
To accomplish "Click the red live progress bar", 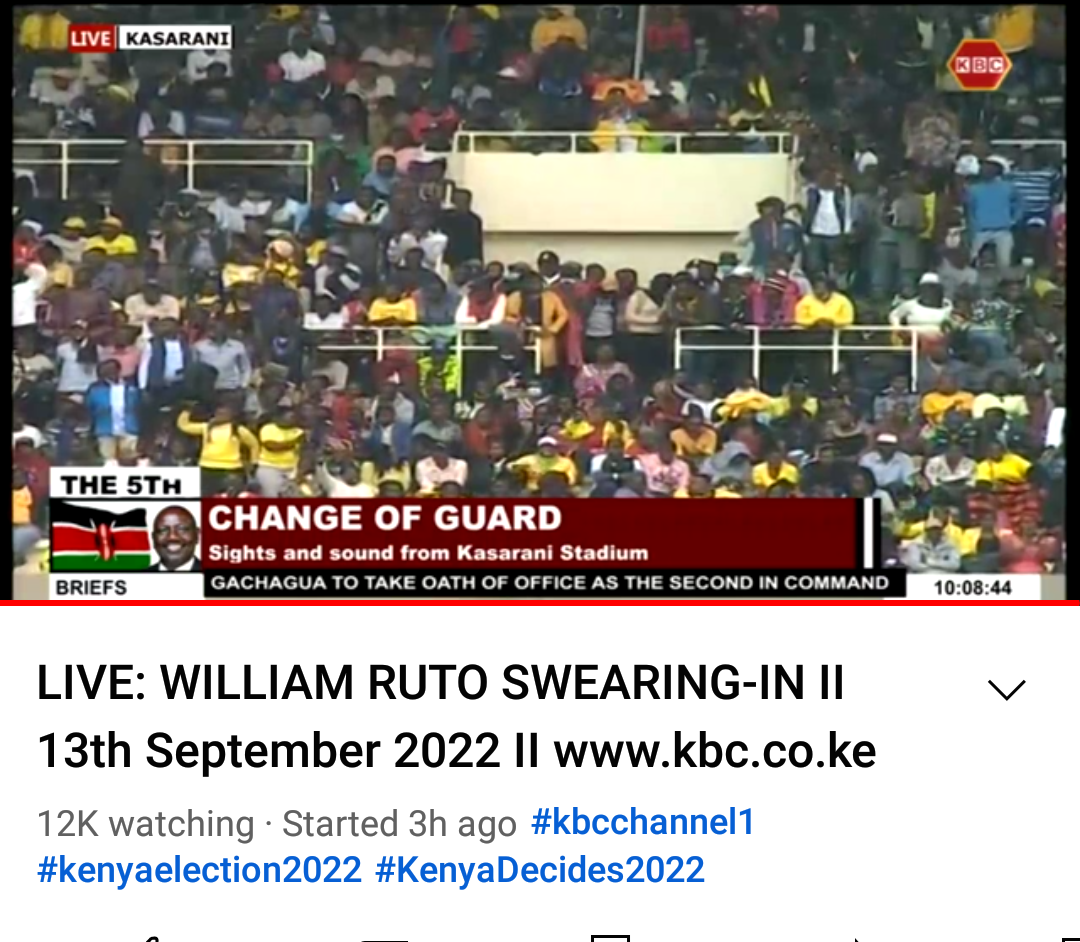I will [540, 603].
